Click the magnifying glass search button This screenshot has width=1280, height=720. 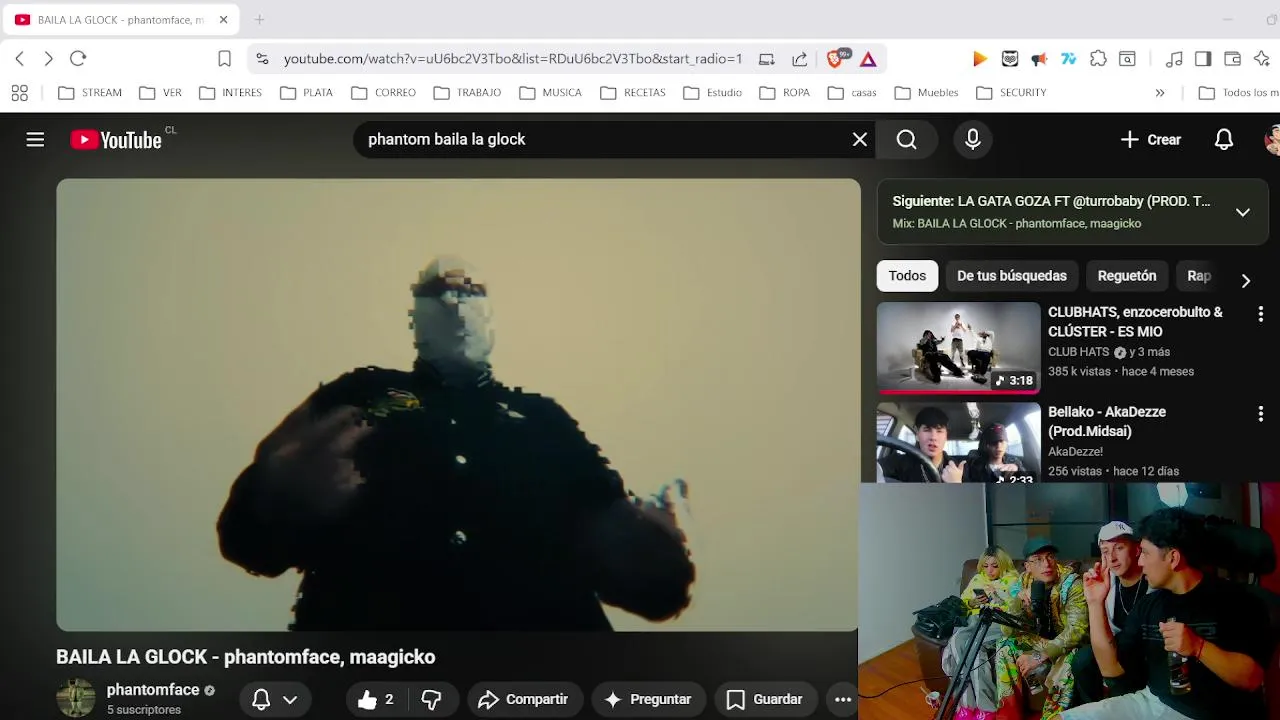click(906, 140)
